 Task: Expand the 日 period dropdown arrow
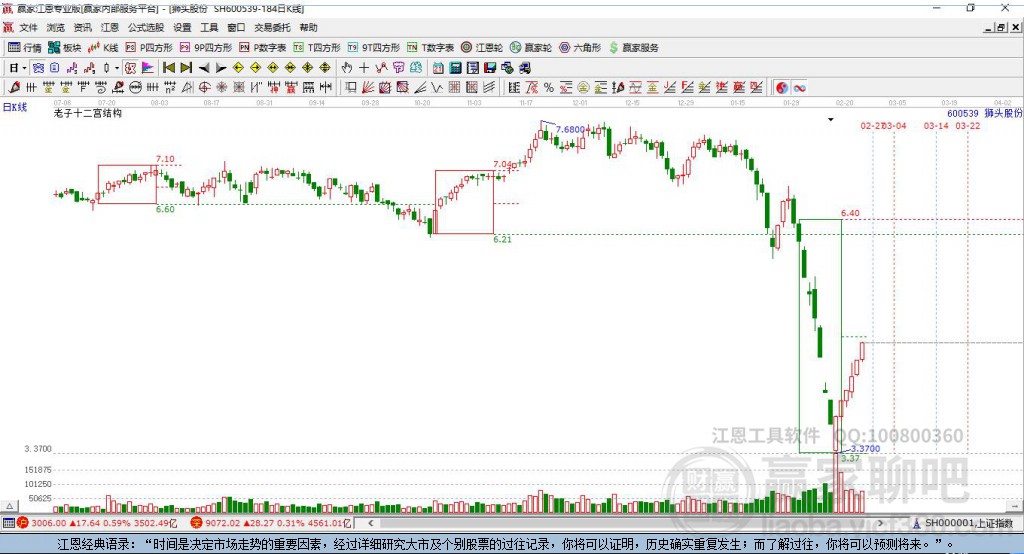pyautogui.click(x=24, y=68)
